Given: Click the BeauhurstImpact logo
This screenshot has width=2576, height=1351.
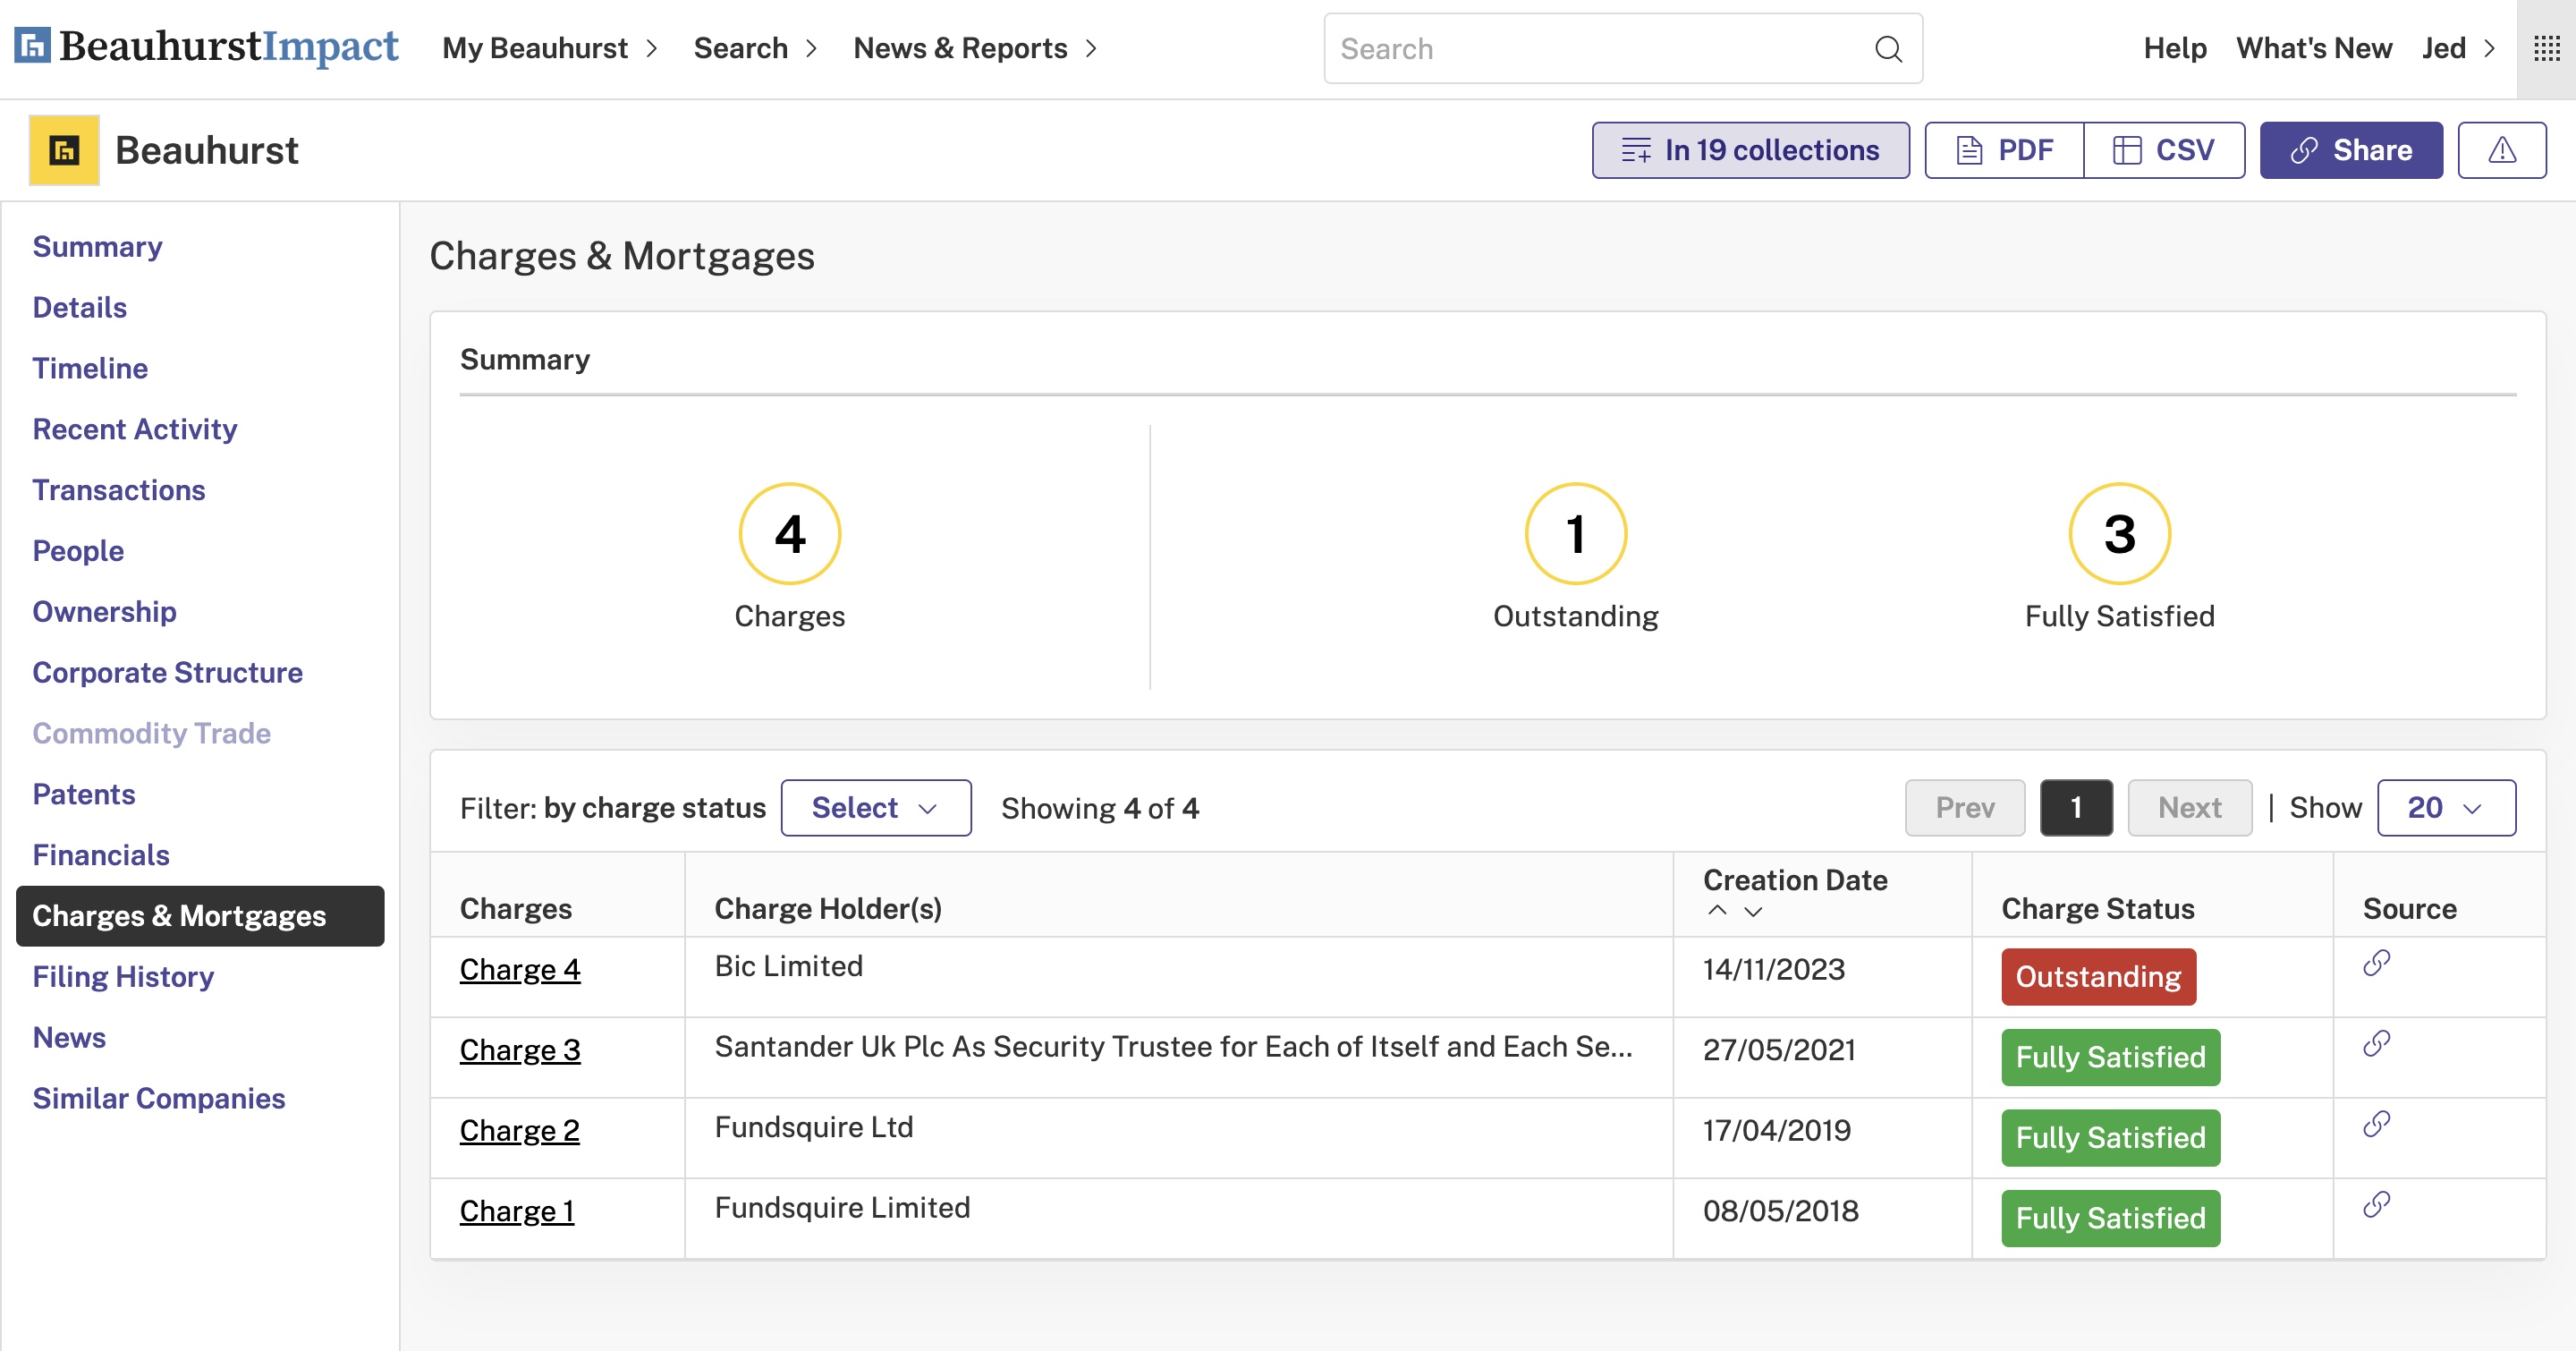Looking at the screenshot, I should tap(206, 47).
